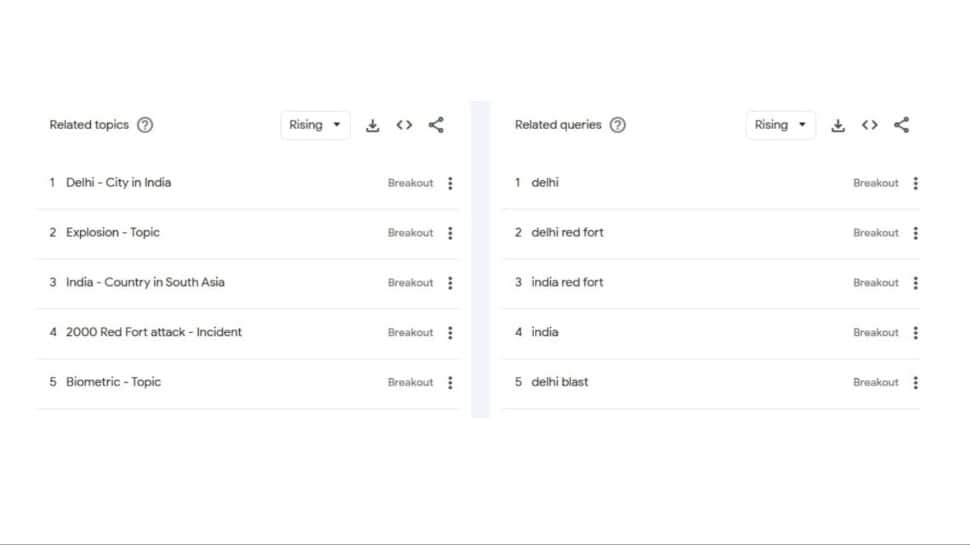Share the Related queries card
Screen dimensions: 970x545
tap(902, 125)
